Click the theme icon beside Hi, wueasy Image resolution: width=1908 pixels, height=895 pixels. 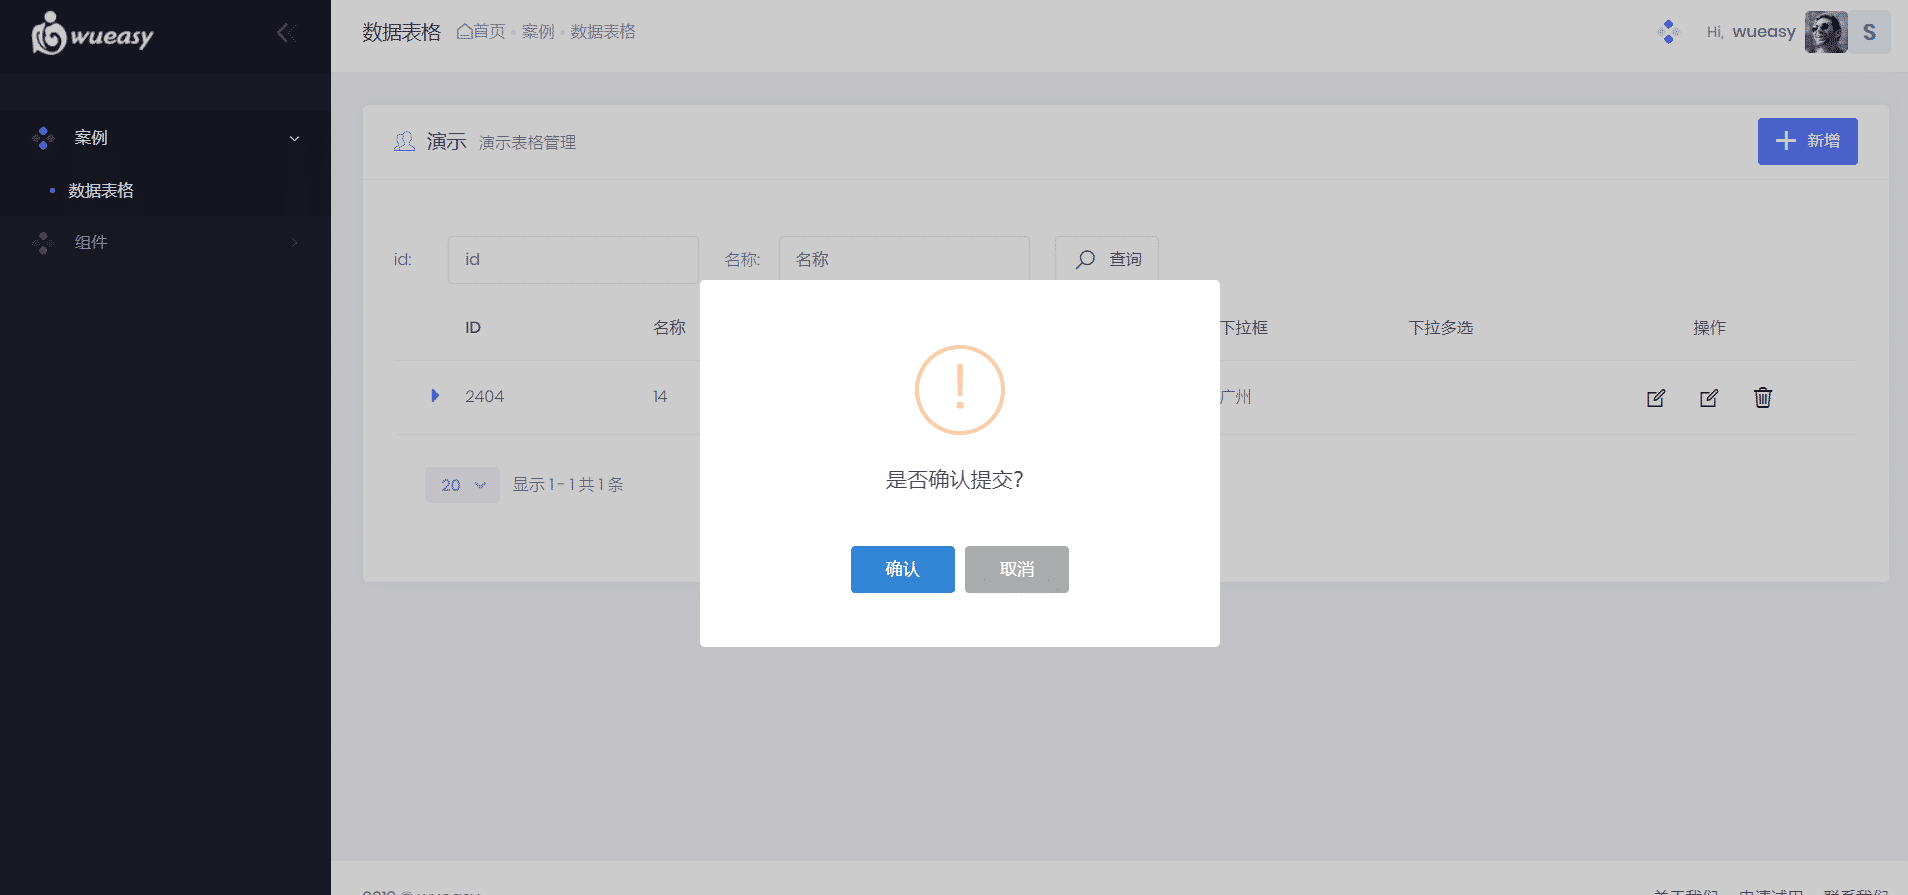coord(1668,32)
